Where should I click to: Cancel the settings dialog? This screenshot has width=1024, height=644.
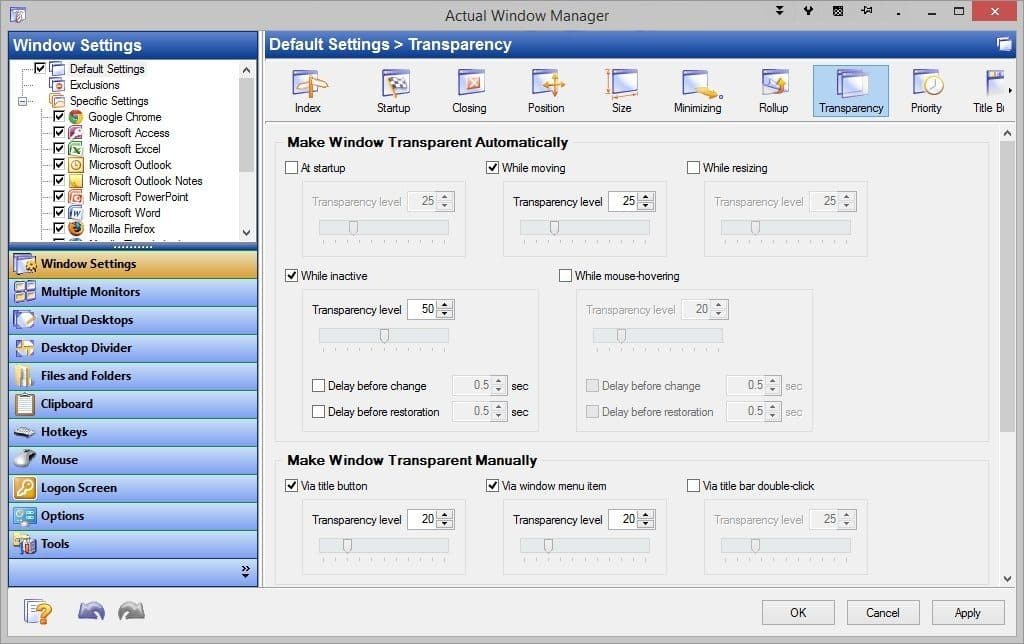pyautogui.click(x=882, y=612)
